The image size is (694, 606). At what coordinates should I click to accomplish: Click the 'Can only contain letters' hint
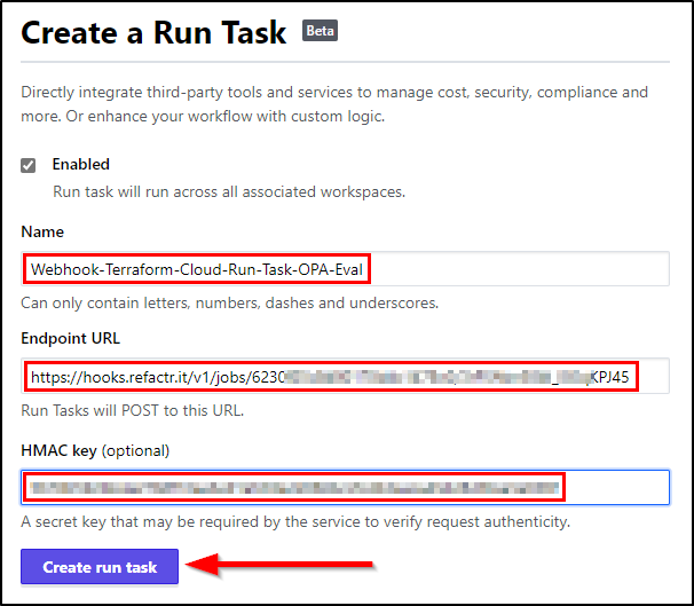click(230, 302)
